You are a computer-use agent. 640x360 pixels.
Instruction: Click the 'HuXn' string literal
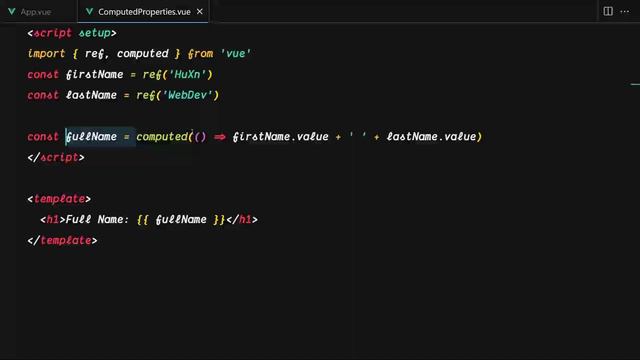coord(187,74)
